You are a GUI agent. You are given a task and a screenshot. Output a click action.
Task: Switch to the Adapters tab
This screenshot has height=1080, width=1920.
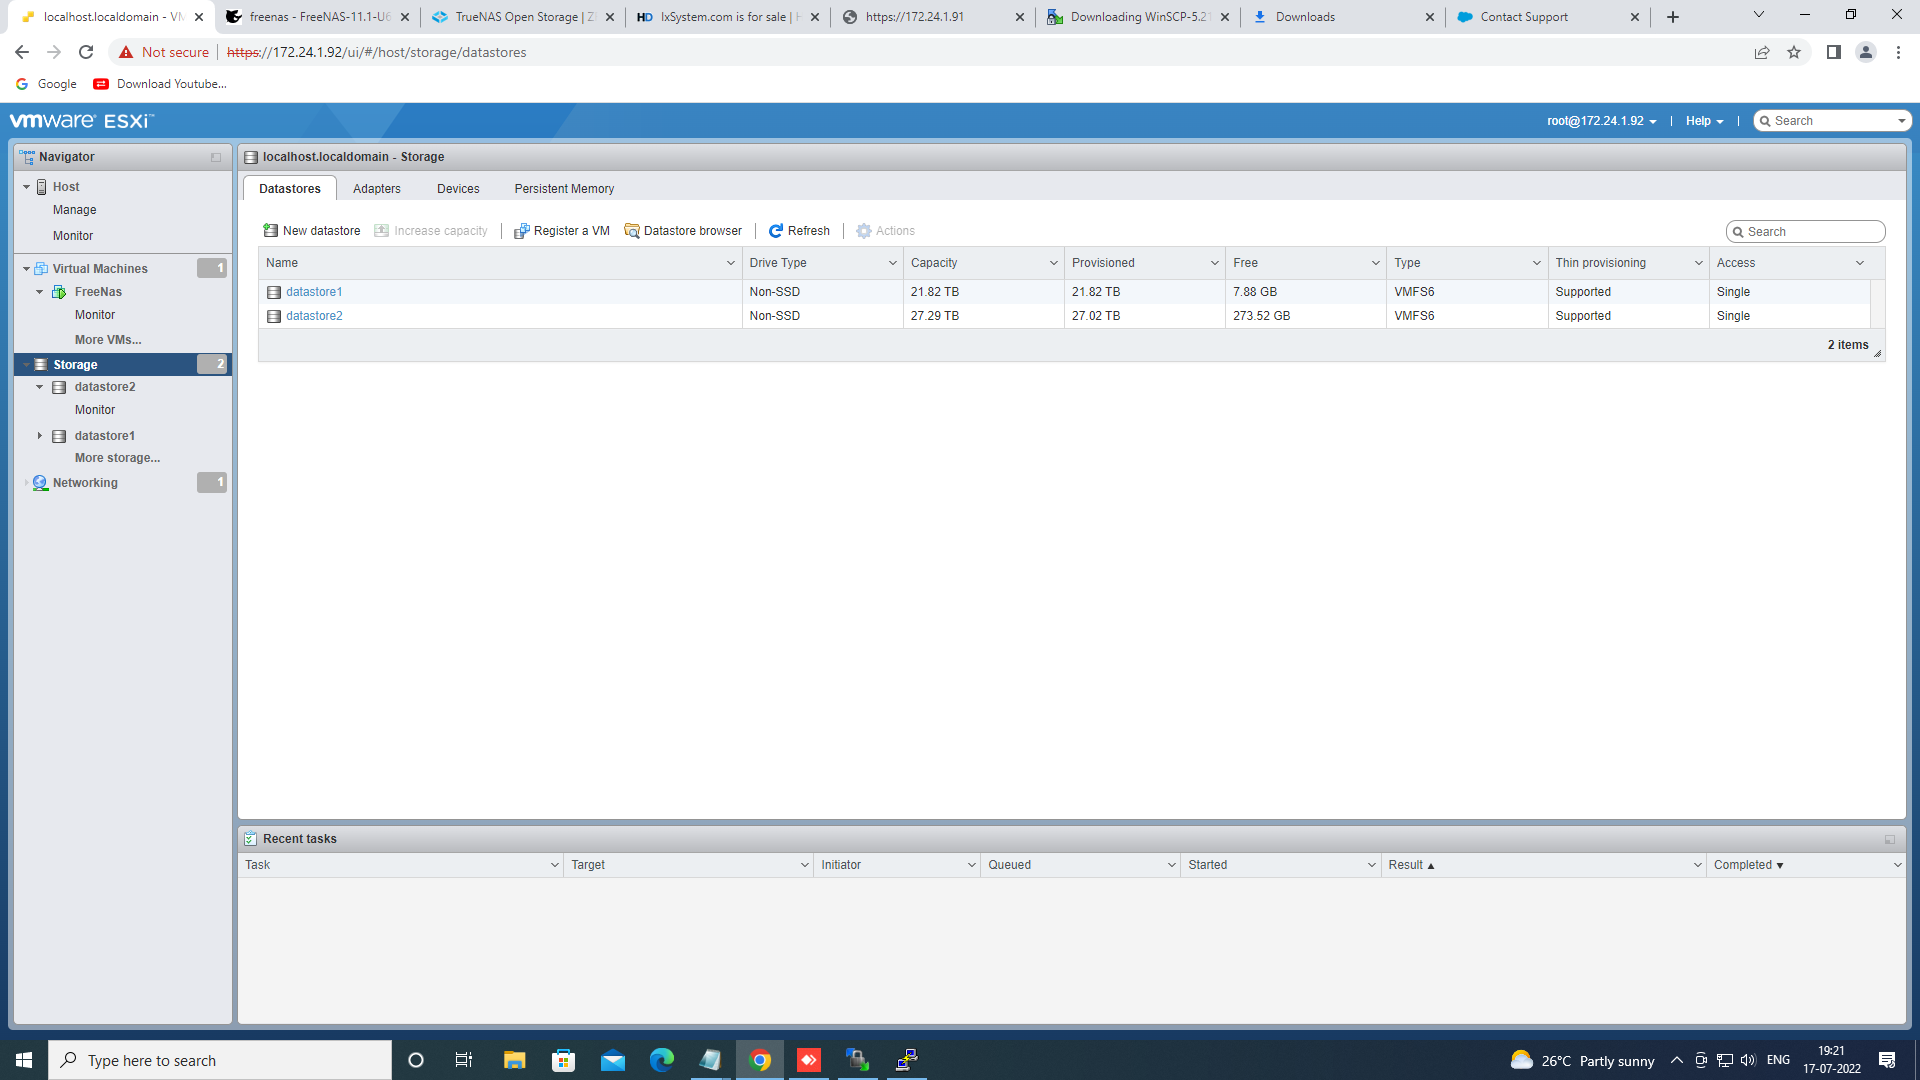click(376, 189)
